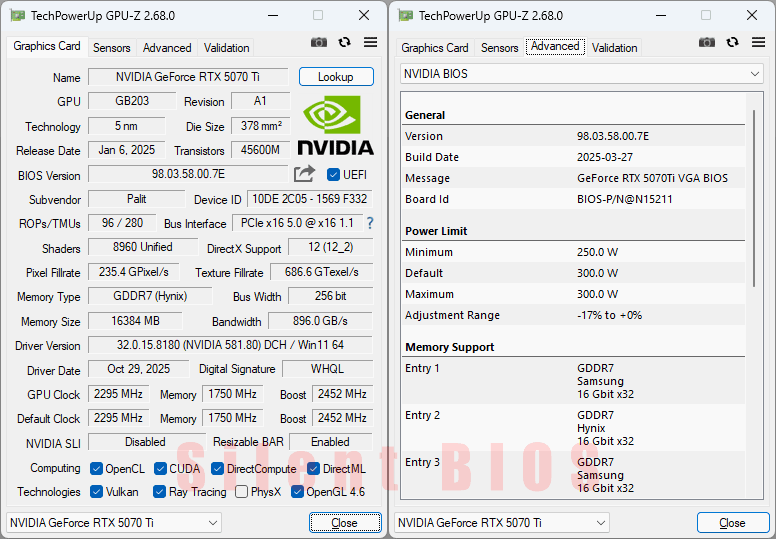Click the Bus Interface question mark icon

[370, 223]
